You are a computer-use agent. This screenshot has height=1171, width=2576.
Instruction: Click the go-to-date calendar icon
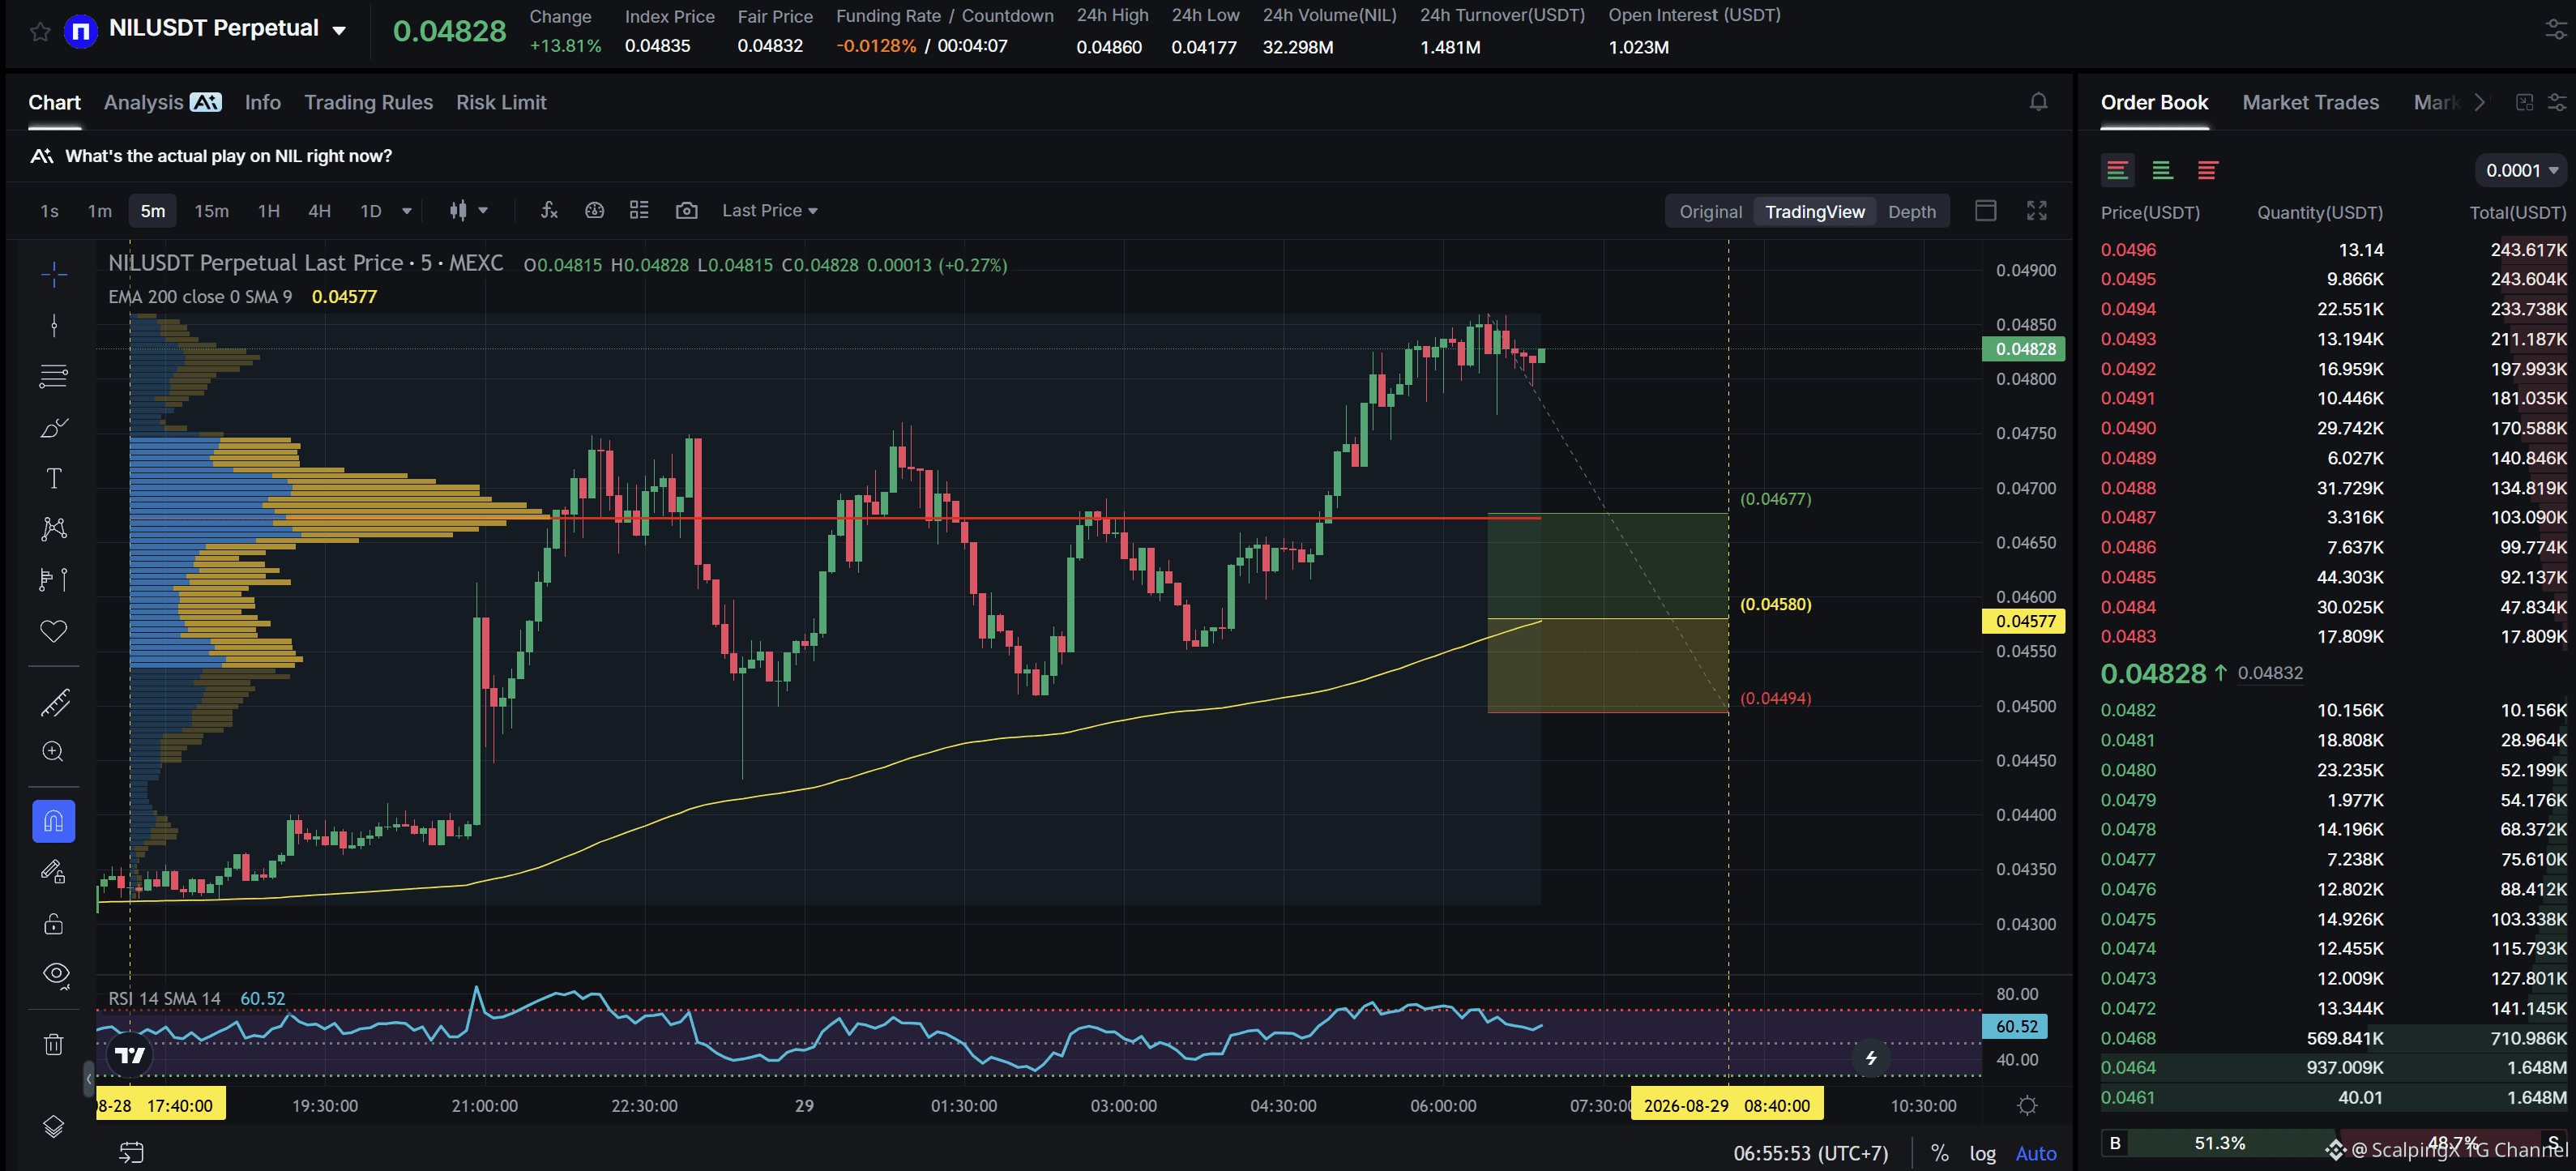[132, 1152]
